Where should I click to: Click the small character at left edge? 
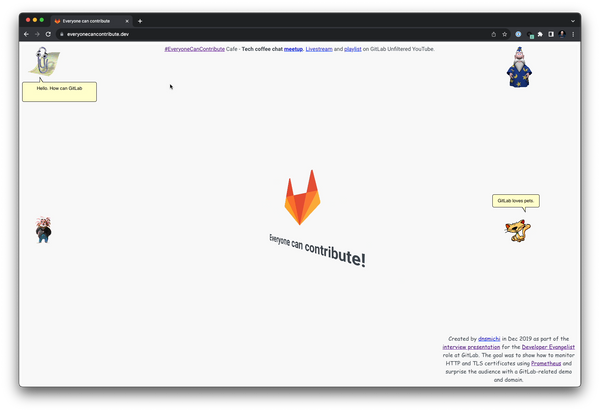[43, 230]
